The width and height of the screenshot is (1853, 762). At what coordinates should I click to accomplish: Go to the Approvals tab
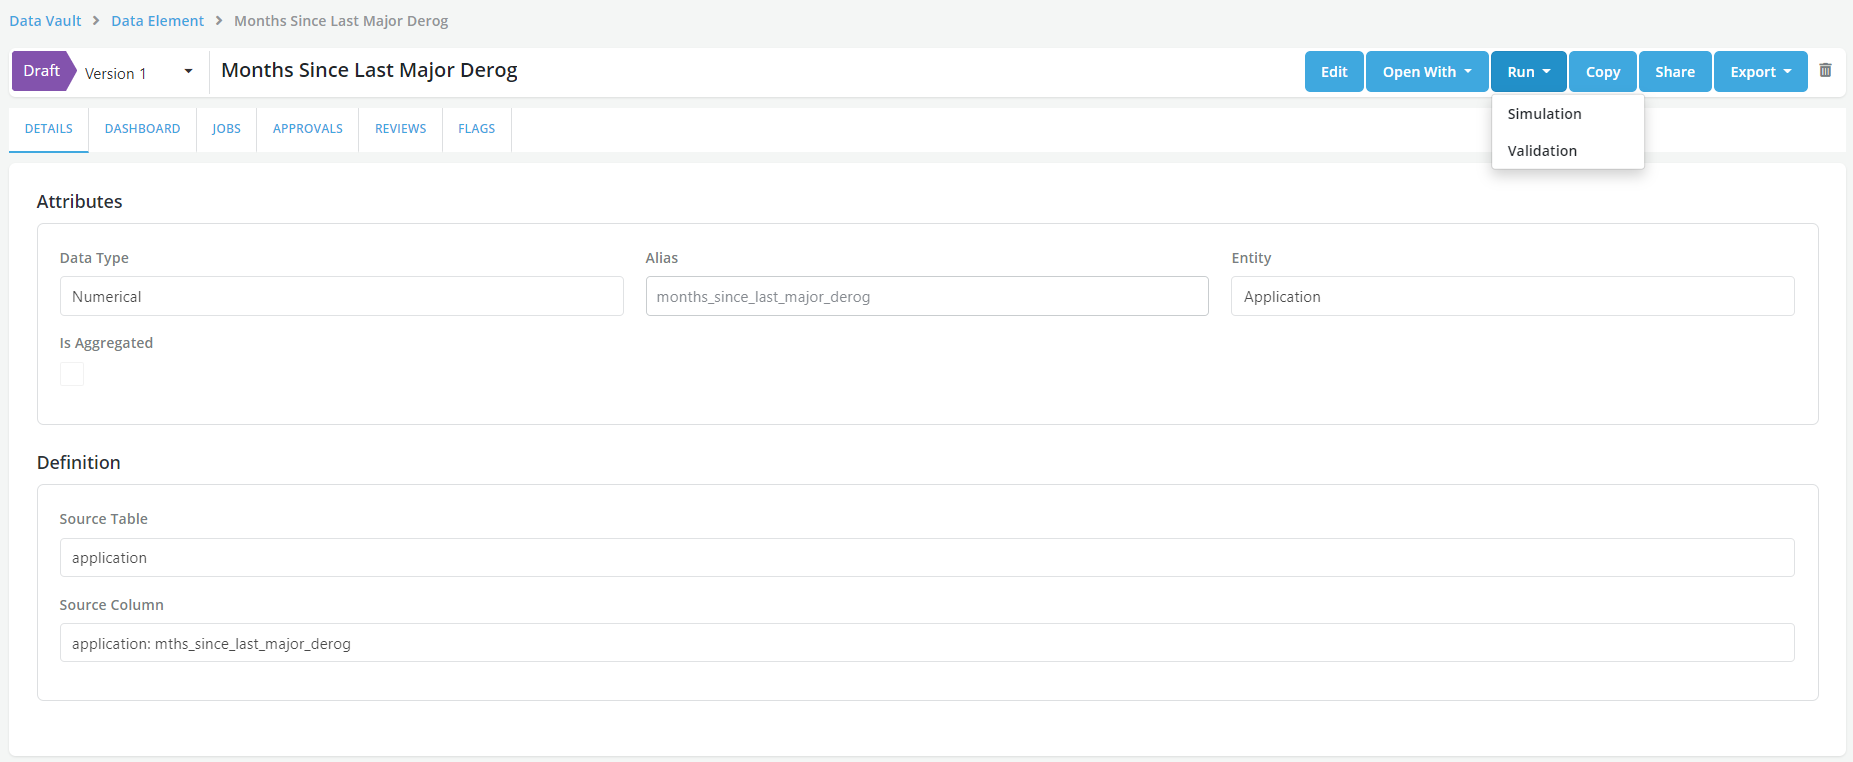307,129
